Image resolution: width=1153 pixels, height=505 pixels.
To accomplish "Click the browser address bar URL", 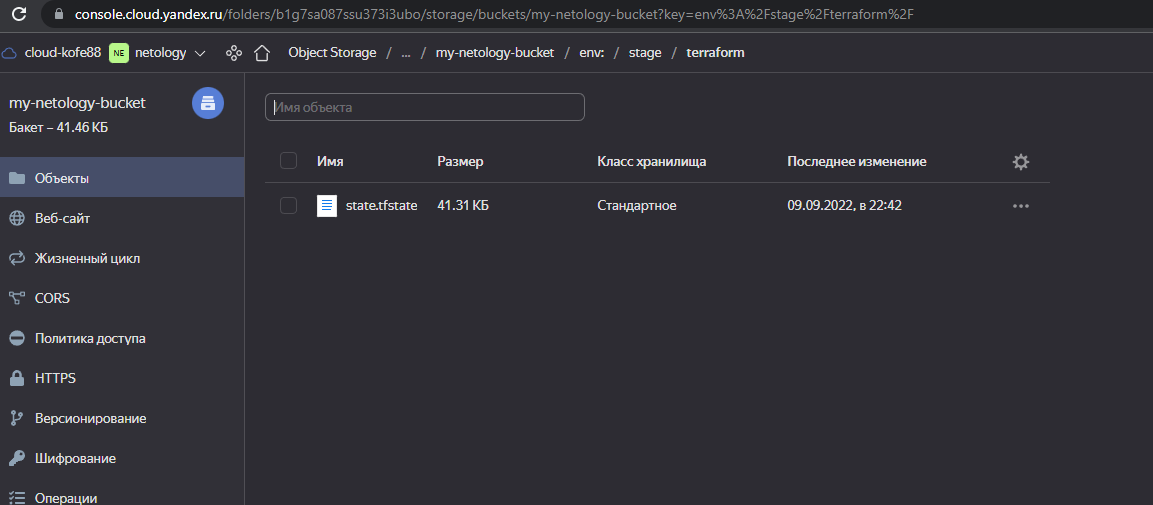I will coord(494,14).
